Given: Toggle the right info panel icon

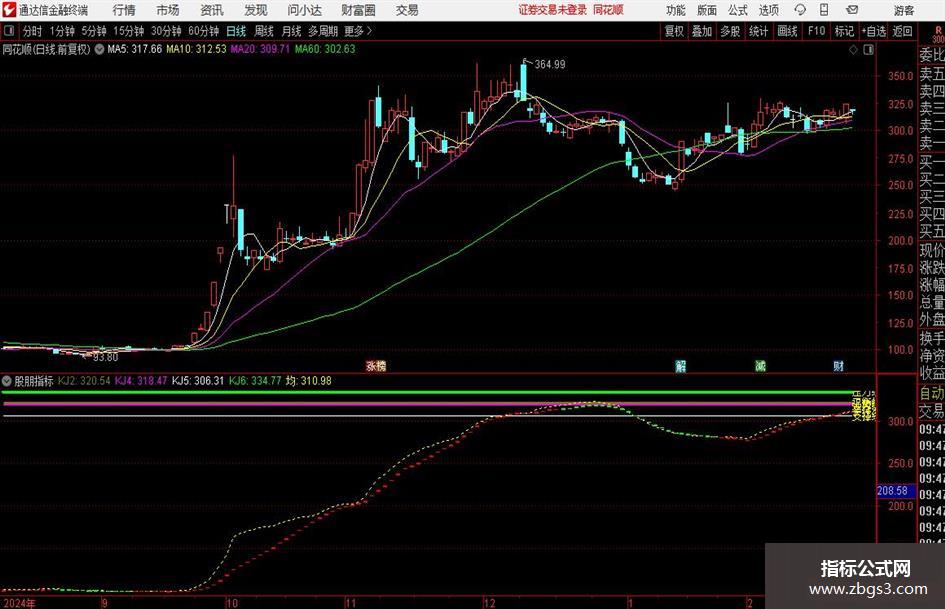Looking at the screenshot, I should click(868, 50).
